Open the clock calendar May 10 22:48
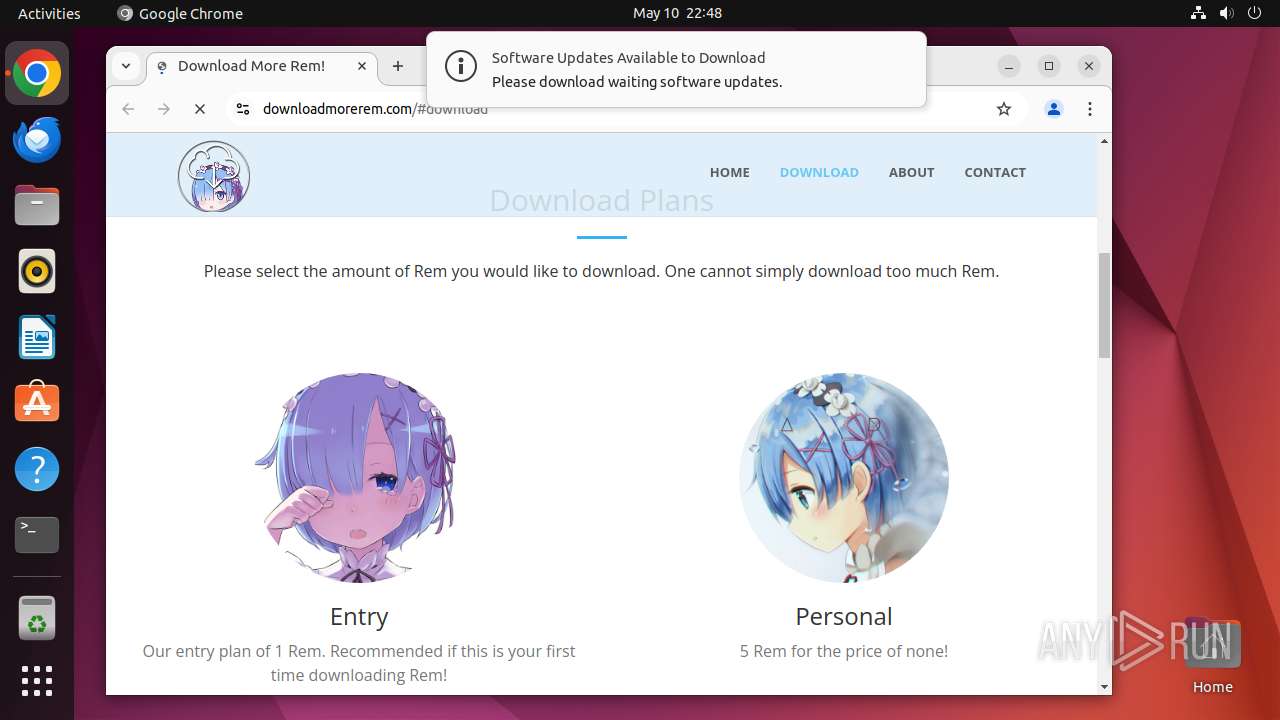1280x720 pixels. (x=677, y=13)
